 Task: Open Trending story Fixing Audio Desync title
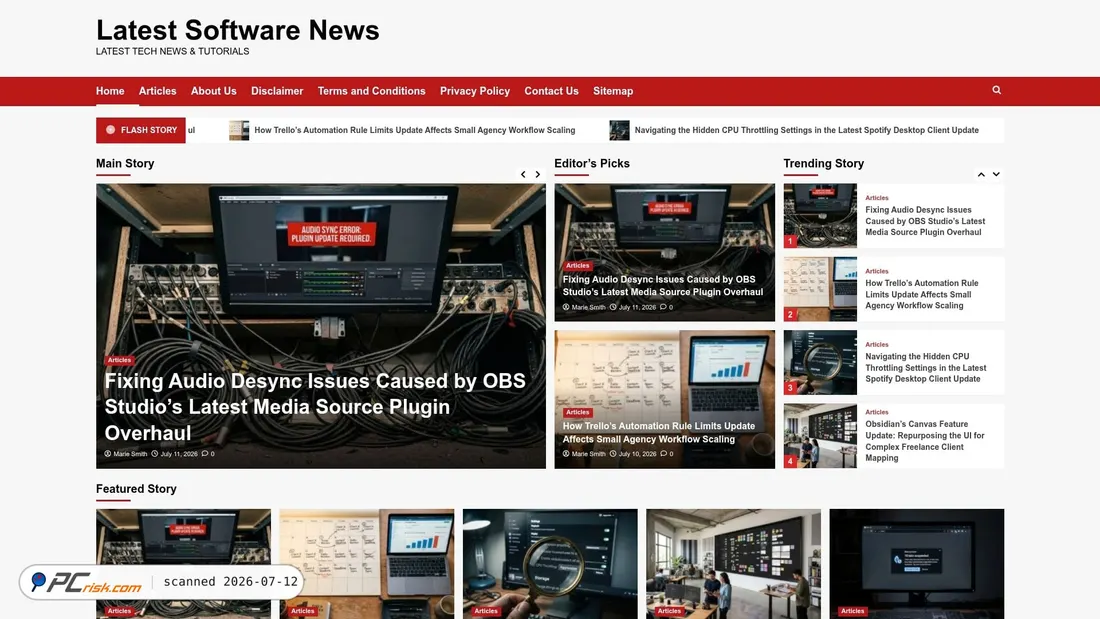(925, 221)
